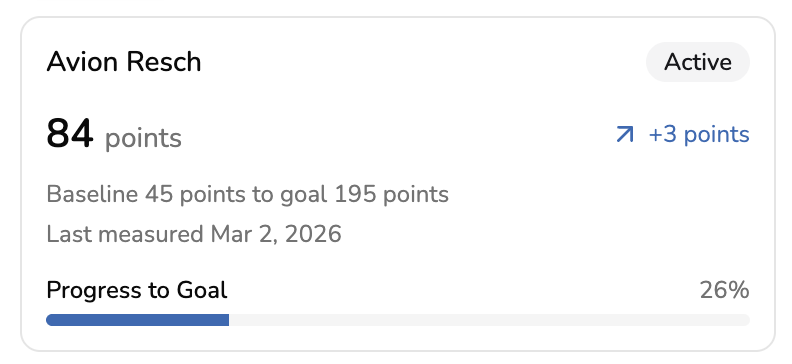Click the right end of blue progress fill
The image size is (792, 364).
click(x=226, y=320)
